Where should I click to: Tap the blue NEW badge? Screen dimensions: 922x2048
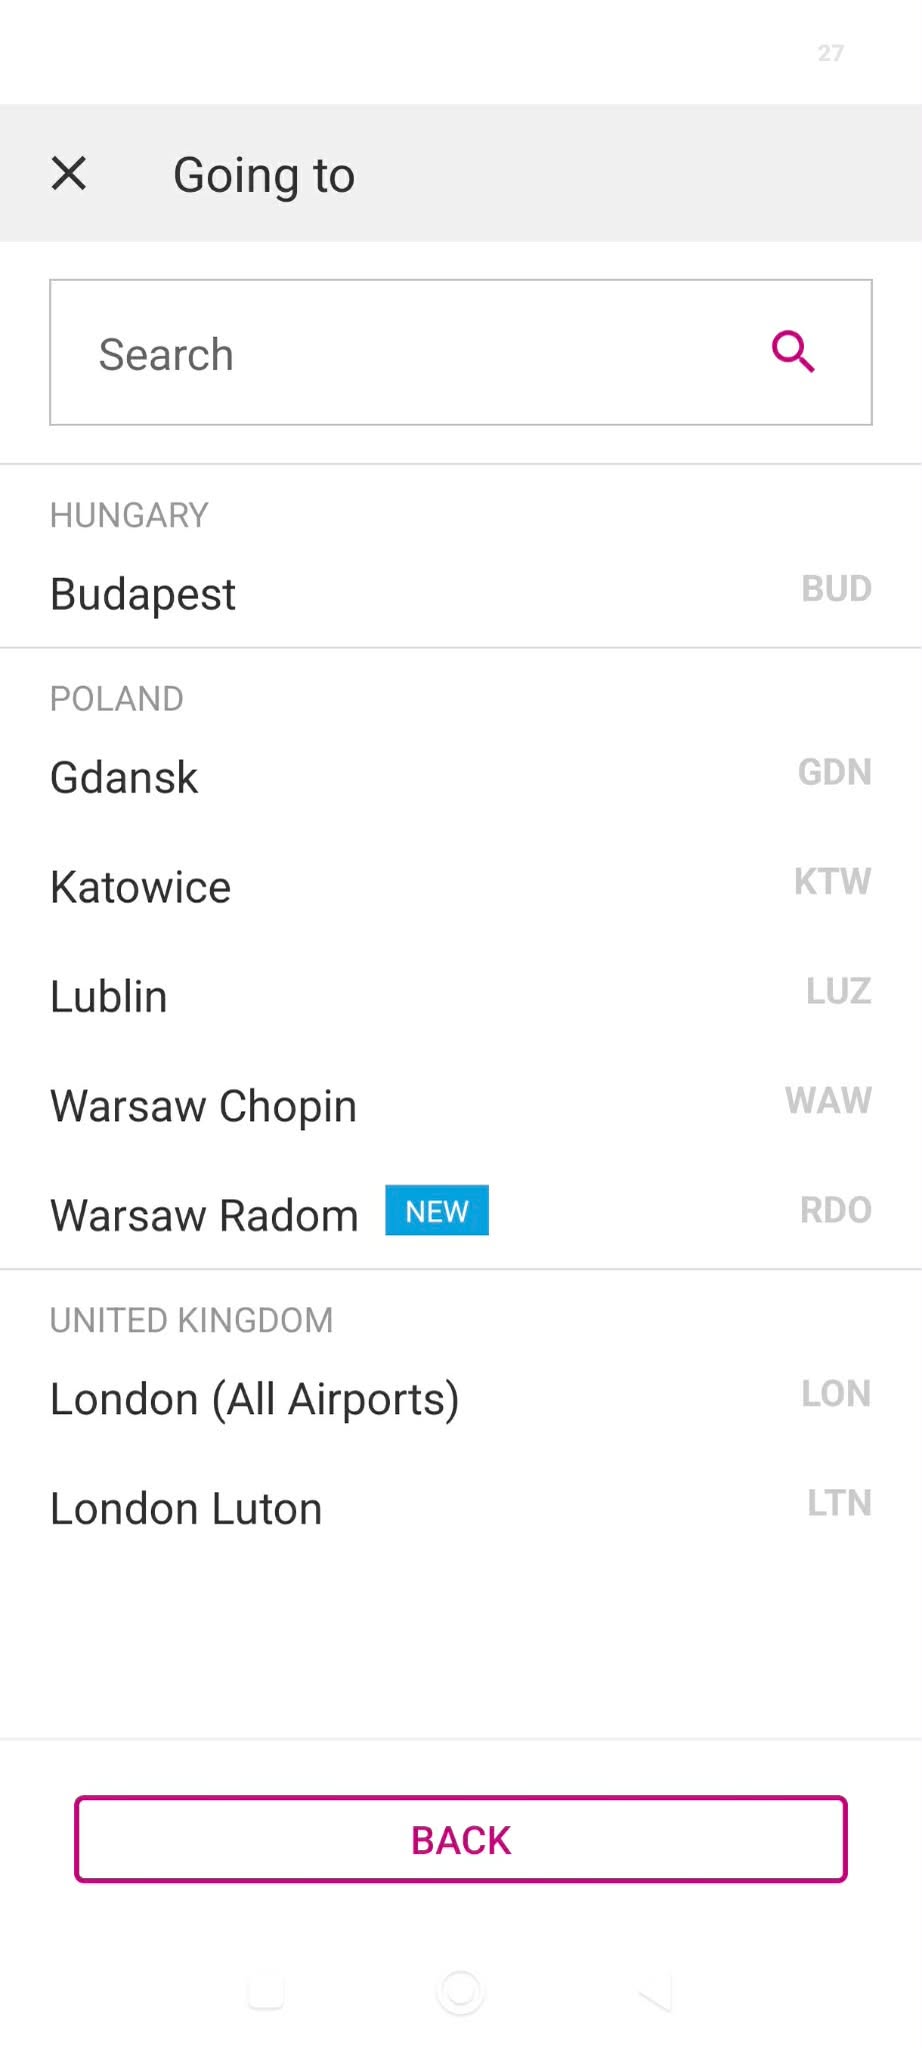437,1211
